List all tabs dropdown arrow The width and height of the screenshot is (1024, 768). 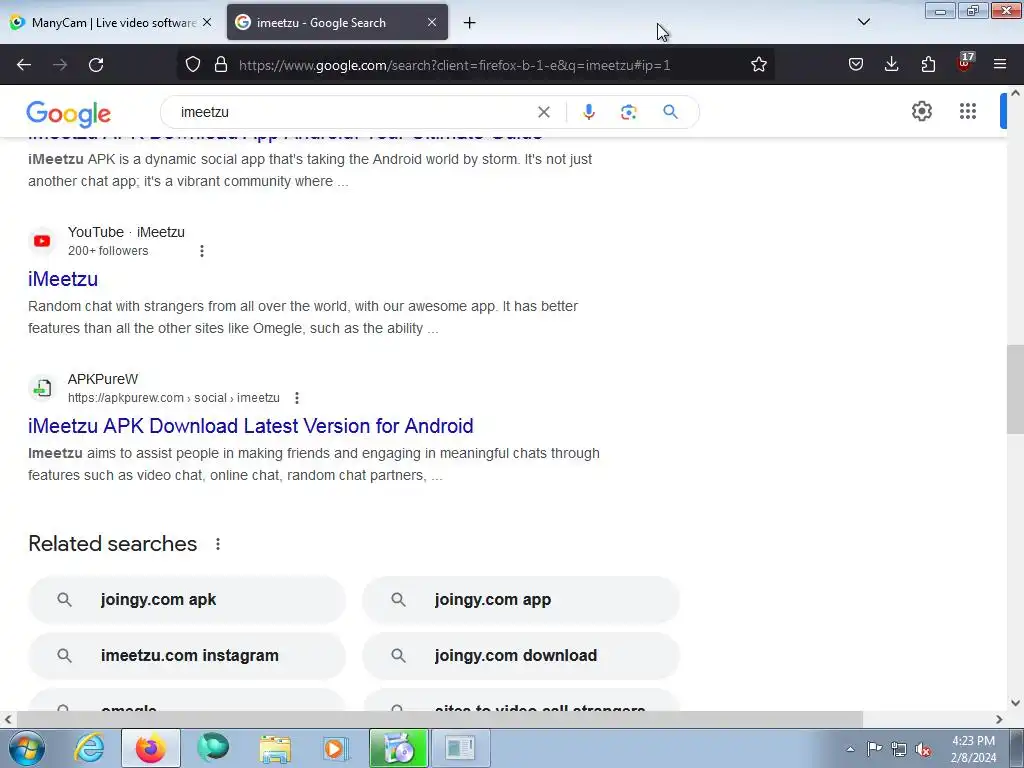[x=863, y=22]
